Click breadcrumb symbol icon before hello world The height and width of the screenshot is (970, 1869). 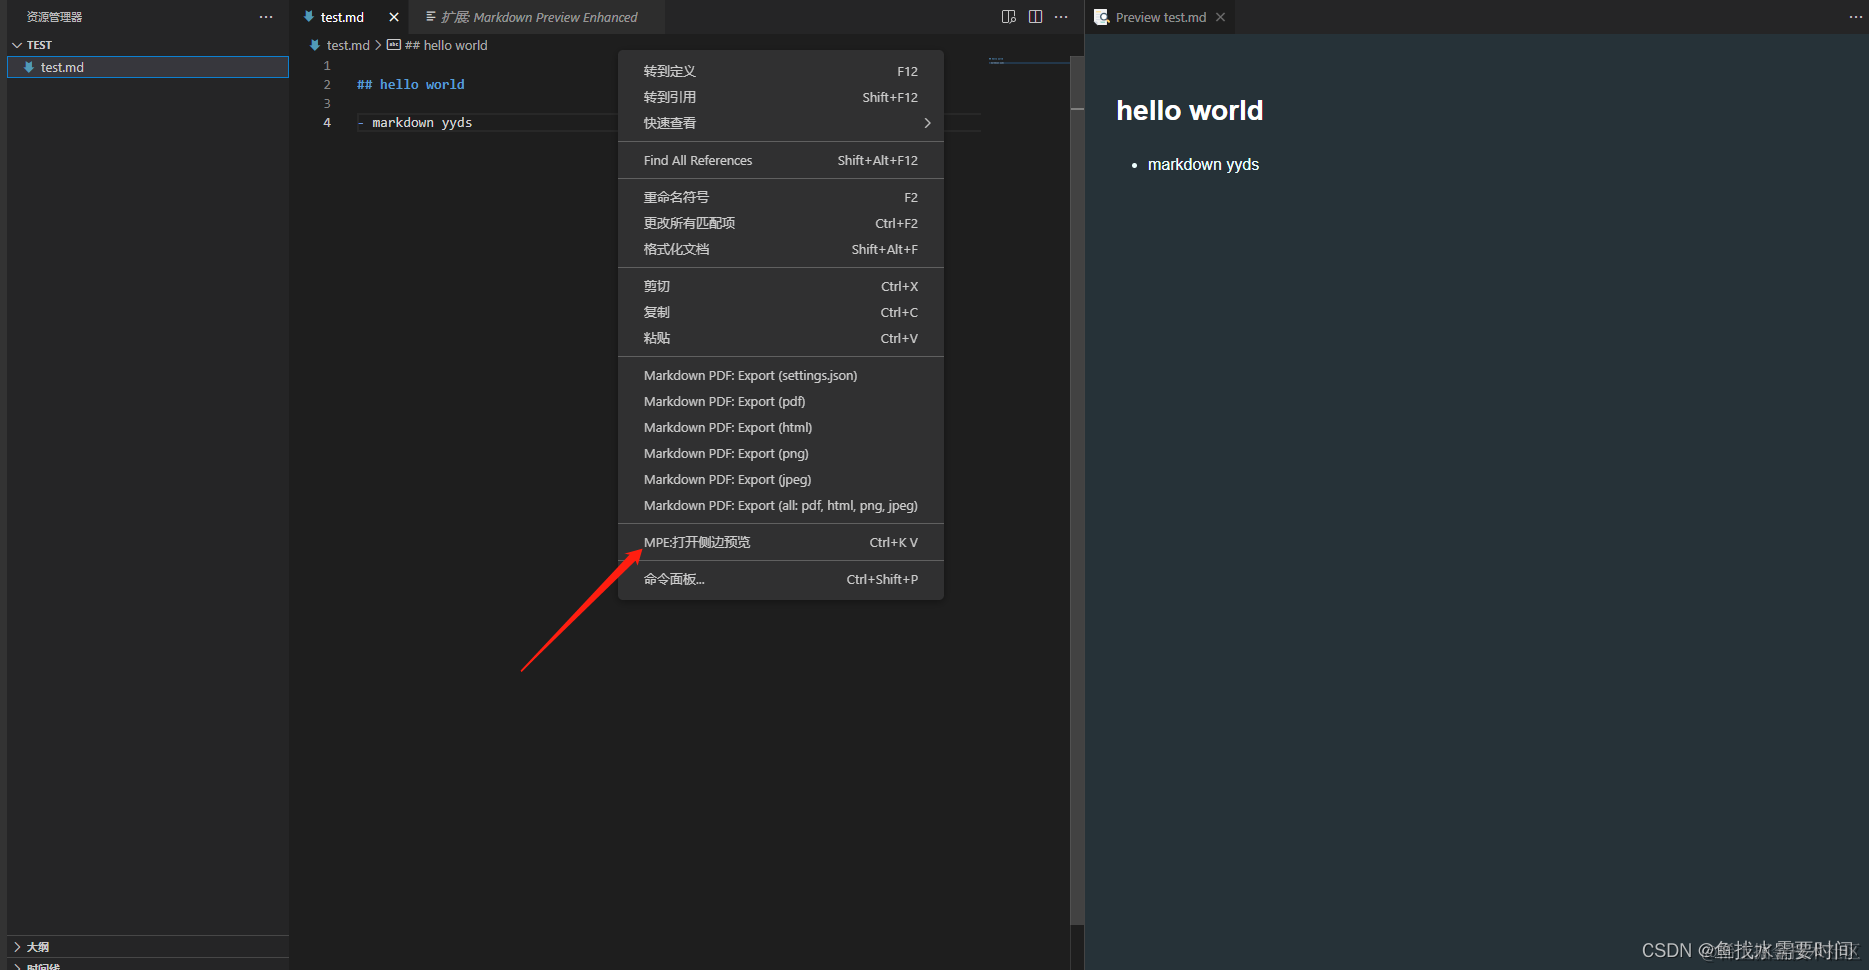(x=394, y=45)
